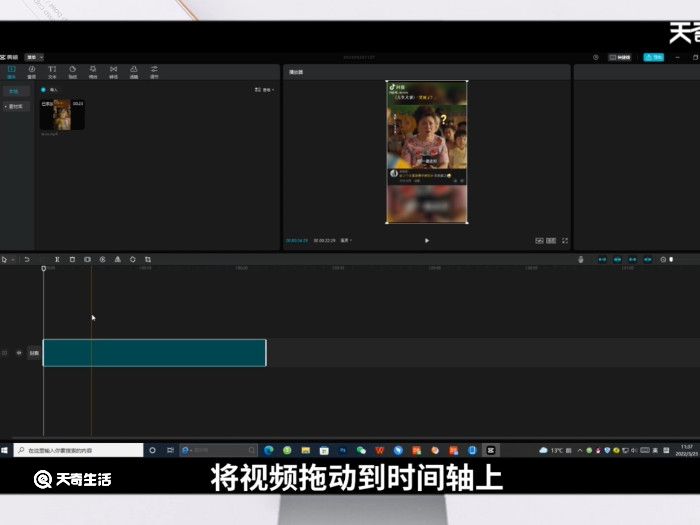Open the Transitions (转场) tab

click(113, 72)
